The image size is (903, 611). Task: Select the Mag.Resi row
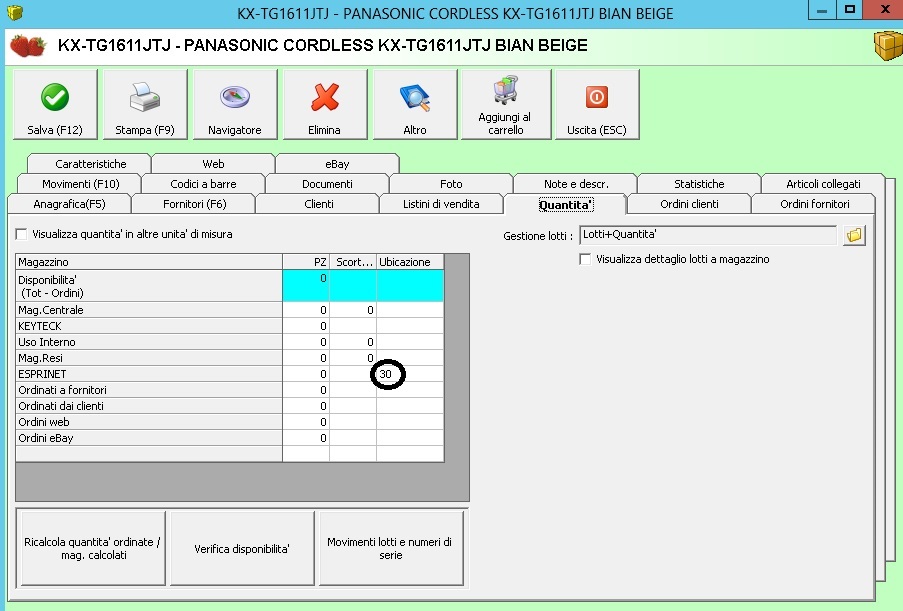(x=230, y=358)
